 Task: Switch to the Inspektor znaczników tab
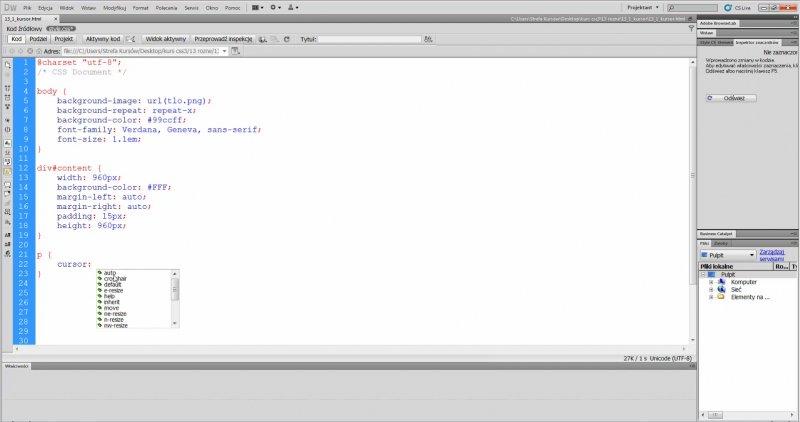756,42
